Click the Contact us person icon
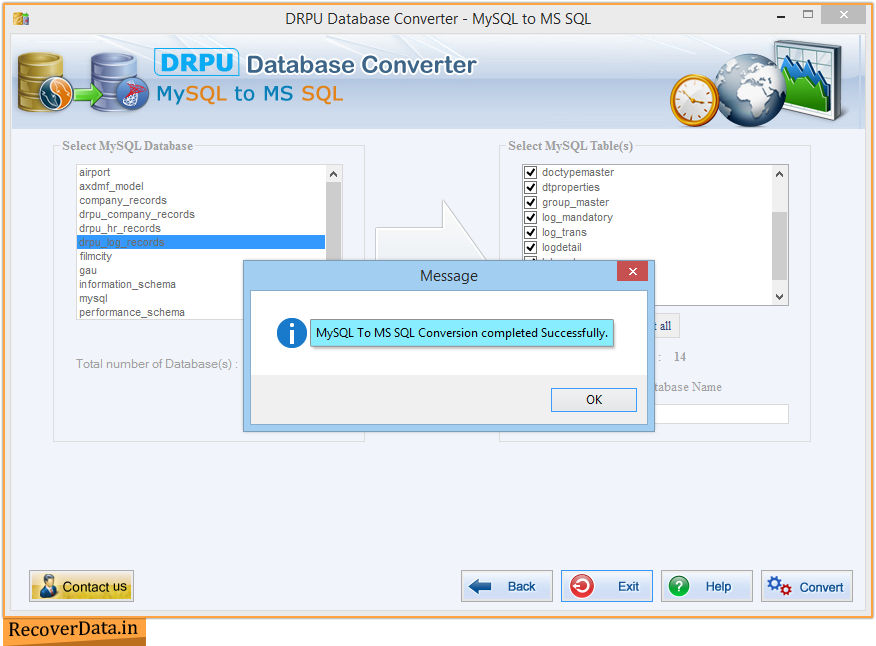The height and width of the screenshot is (646, 876). 49,586
